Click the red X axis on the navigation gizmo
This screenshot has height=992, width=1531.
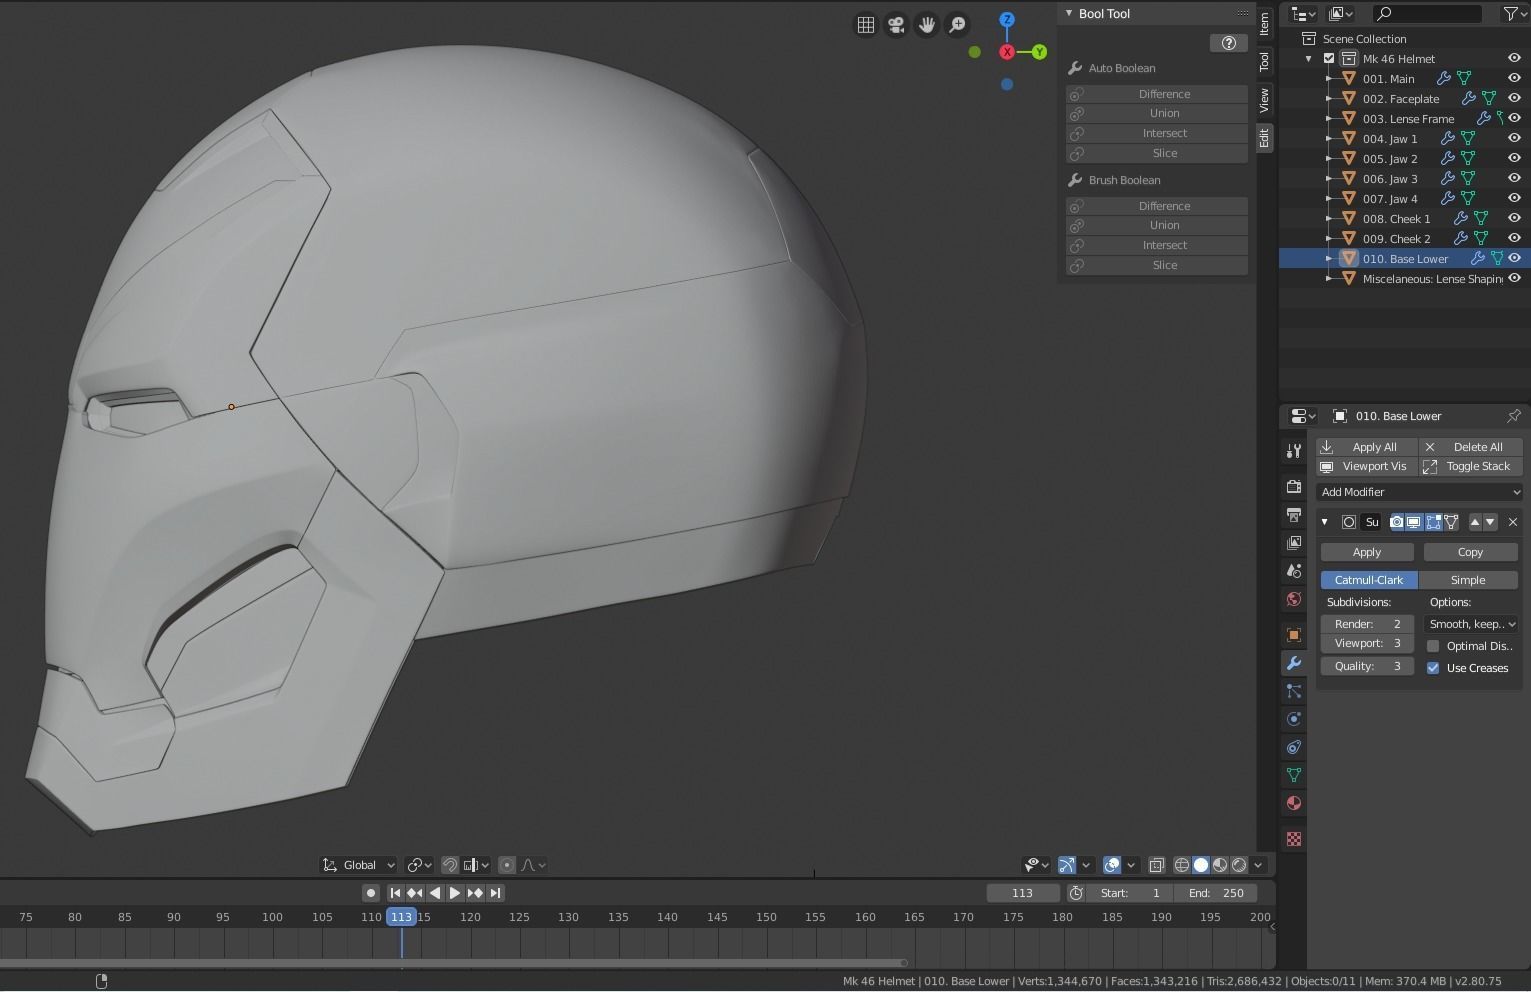coord(1007,52)
